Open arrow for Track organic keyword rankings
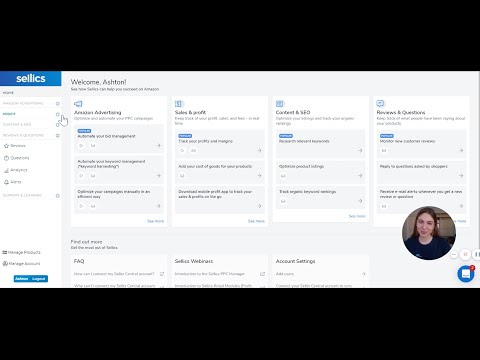 (x=360, y=201)
